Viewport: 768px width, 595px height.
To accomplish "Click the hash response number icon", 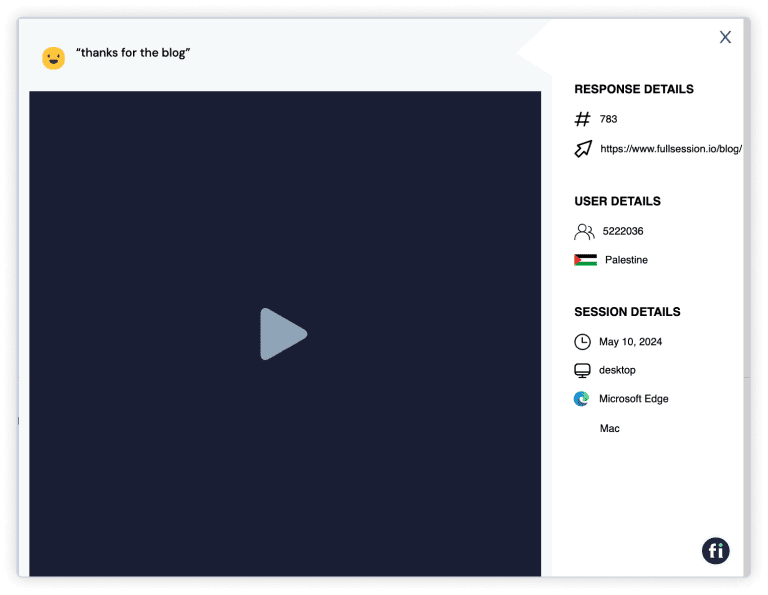I will pos(583,120).
